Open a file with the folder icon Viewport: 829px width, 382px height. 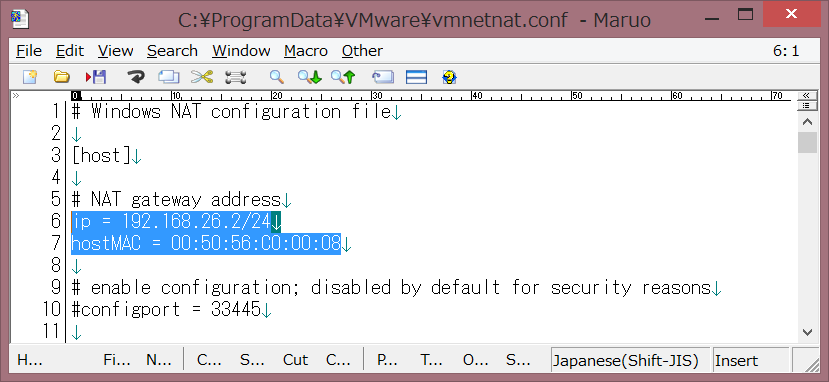point(62,77)
